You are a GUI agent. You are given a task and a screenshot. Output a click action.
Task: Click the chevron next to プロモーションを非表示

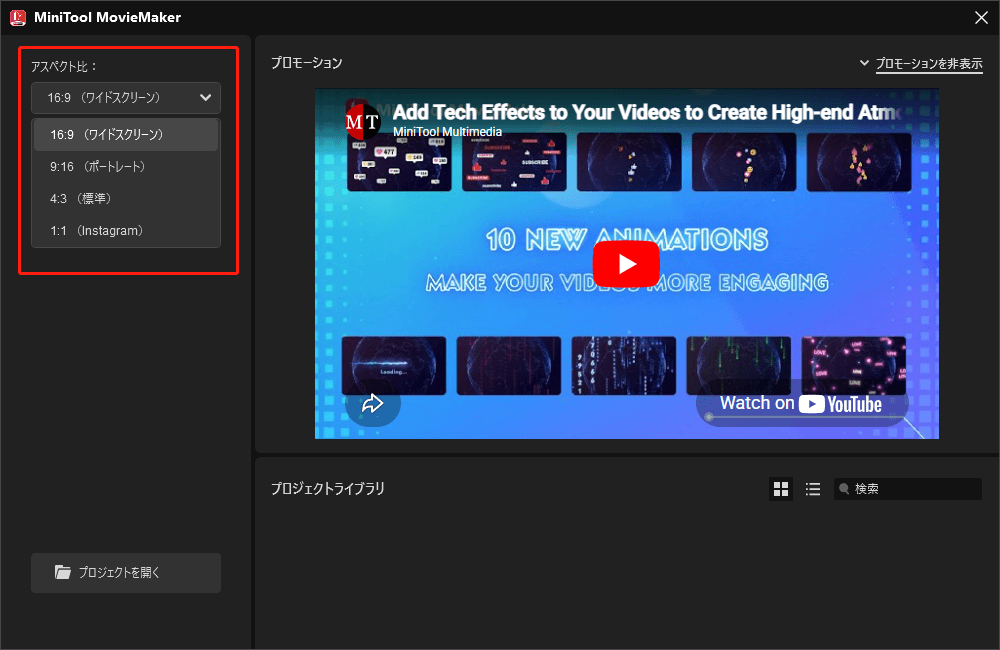(864, 62)
